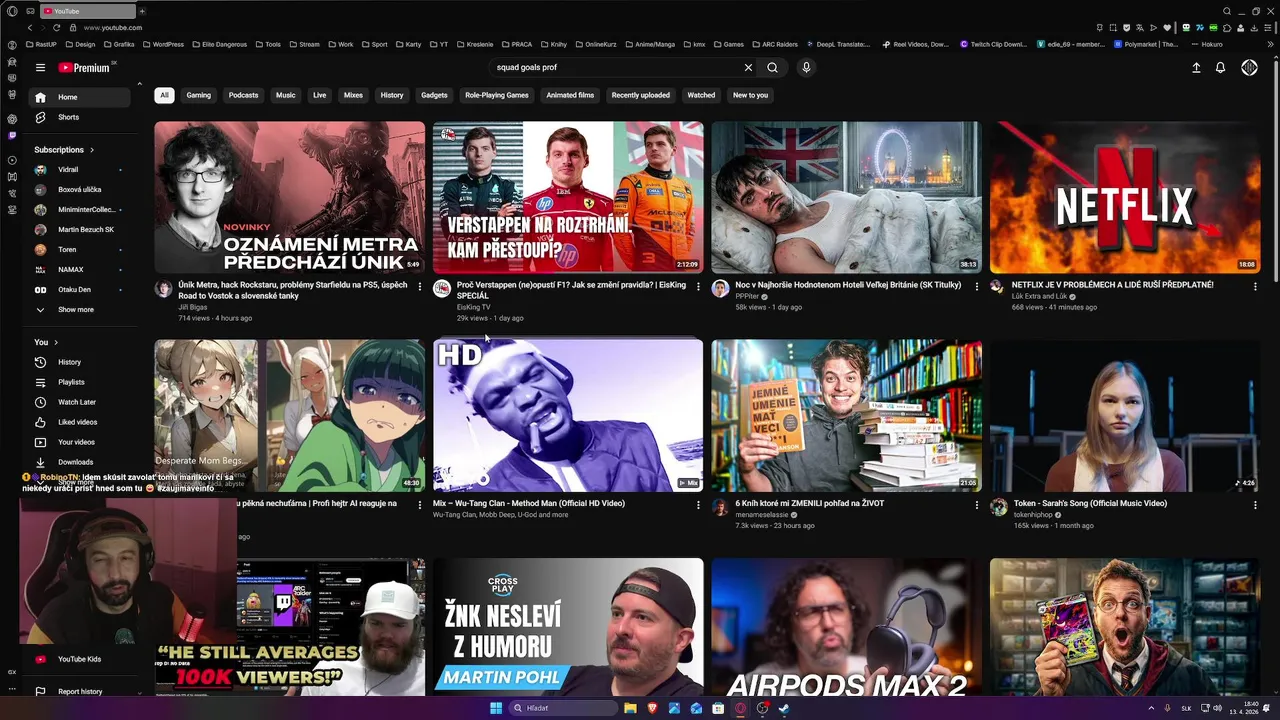This screenshot has height=720, width=1280.
Task: Reload the page in the browser
Action: pyautogui.click(x=56, y=28)
